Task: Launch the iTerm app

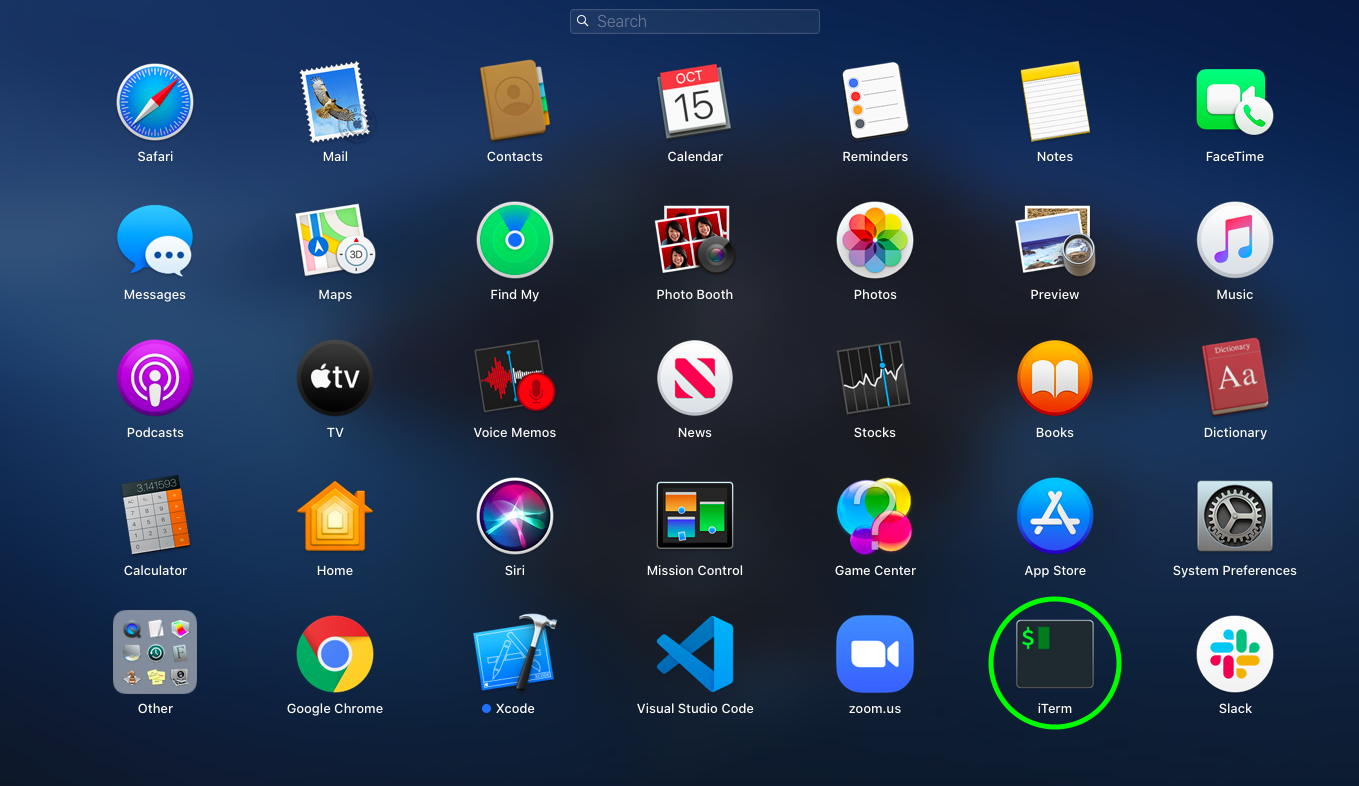Action: point(1055,654)
